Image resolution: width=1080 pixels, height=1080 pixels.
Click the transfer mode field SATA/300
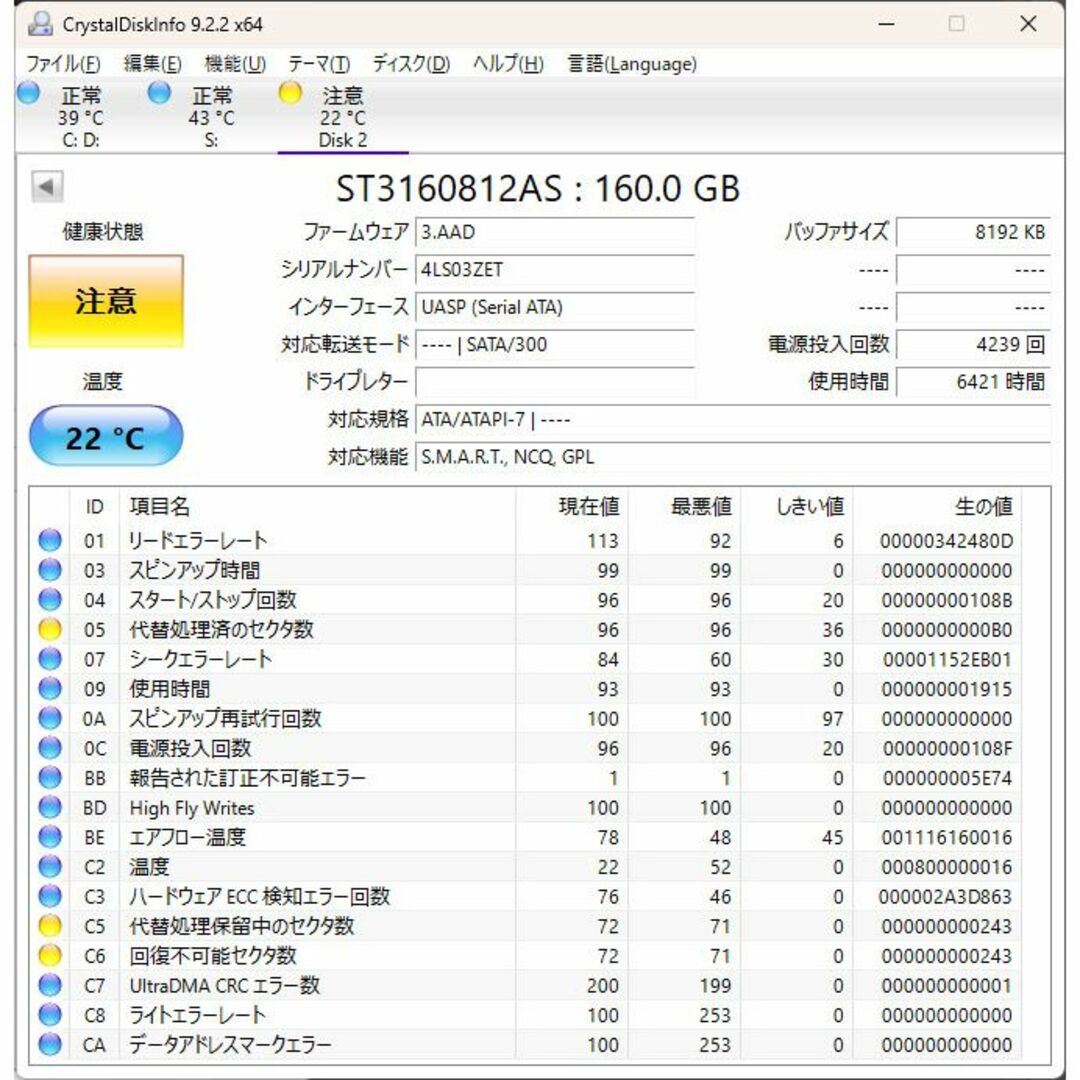point(555,344)
